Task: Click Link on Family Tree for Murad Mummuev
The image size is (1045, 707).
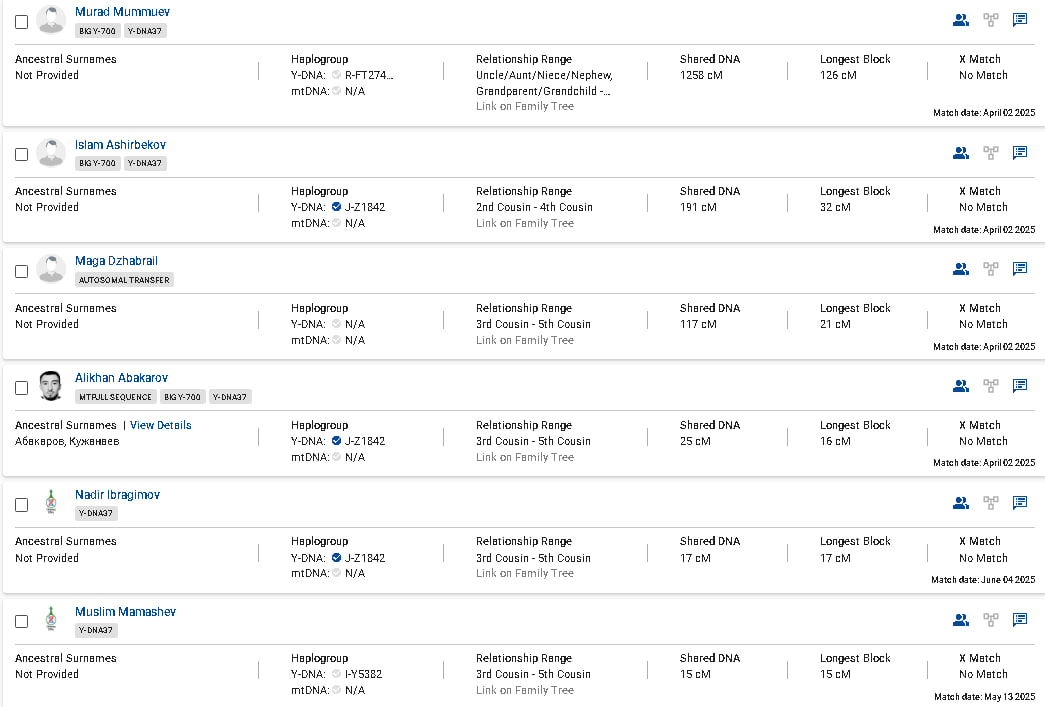Action: click(524, 106)
